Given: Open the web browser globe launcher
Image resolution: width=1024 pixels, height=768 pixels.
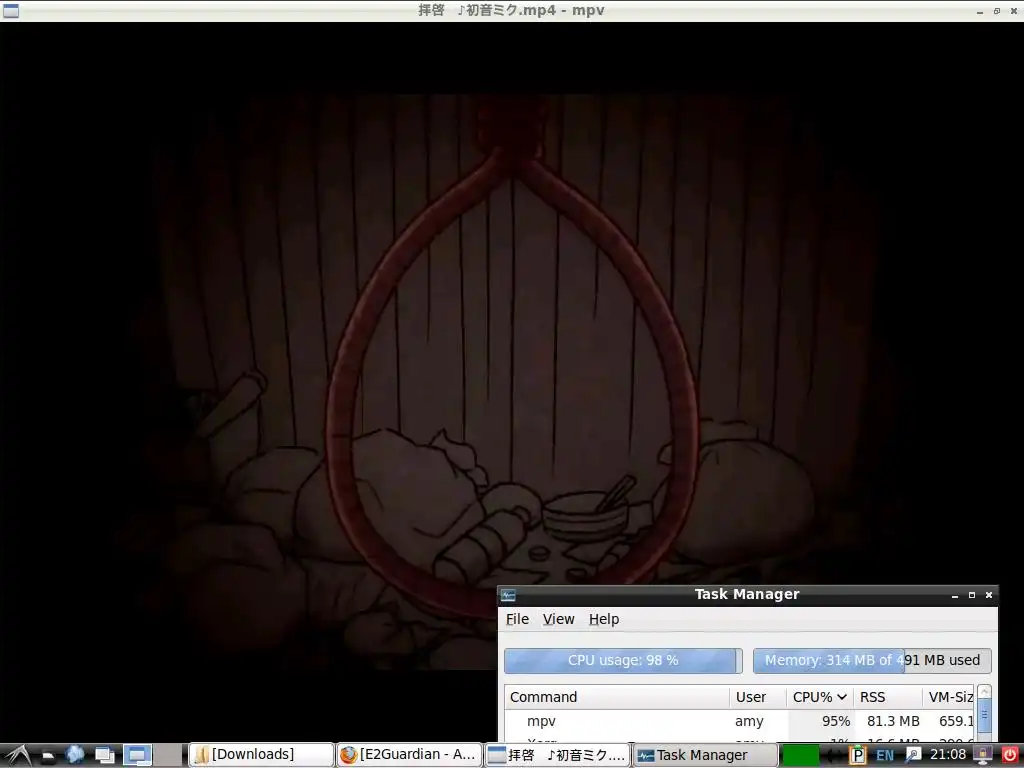Looking at the screenshot, I should [75, 755].
